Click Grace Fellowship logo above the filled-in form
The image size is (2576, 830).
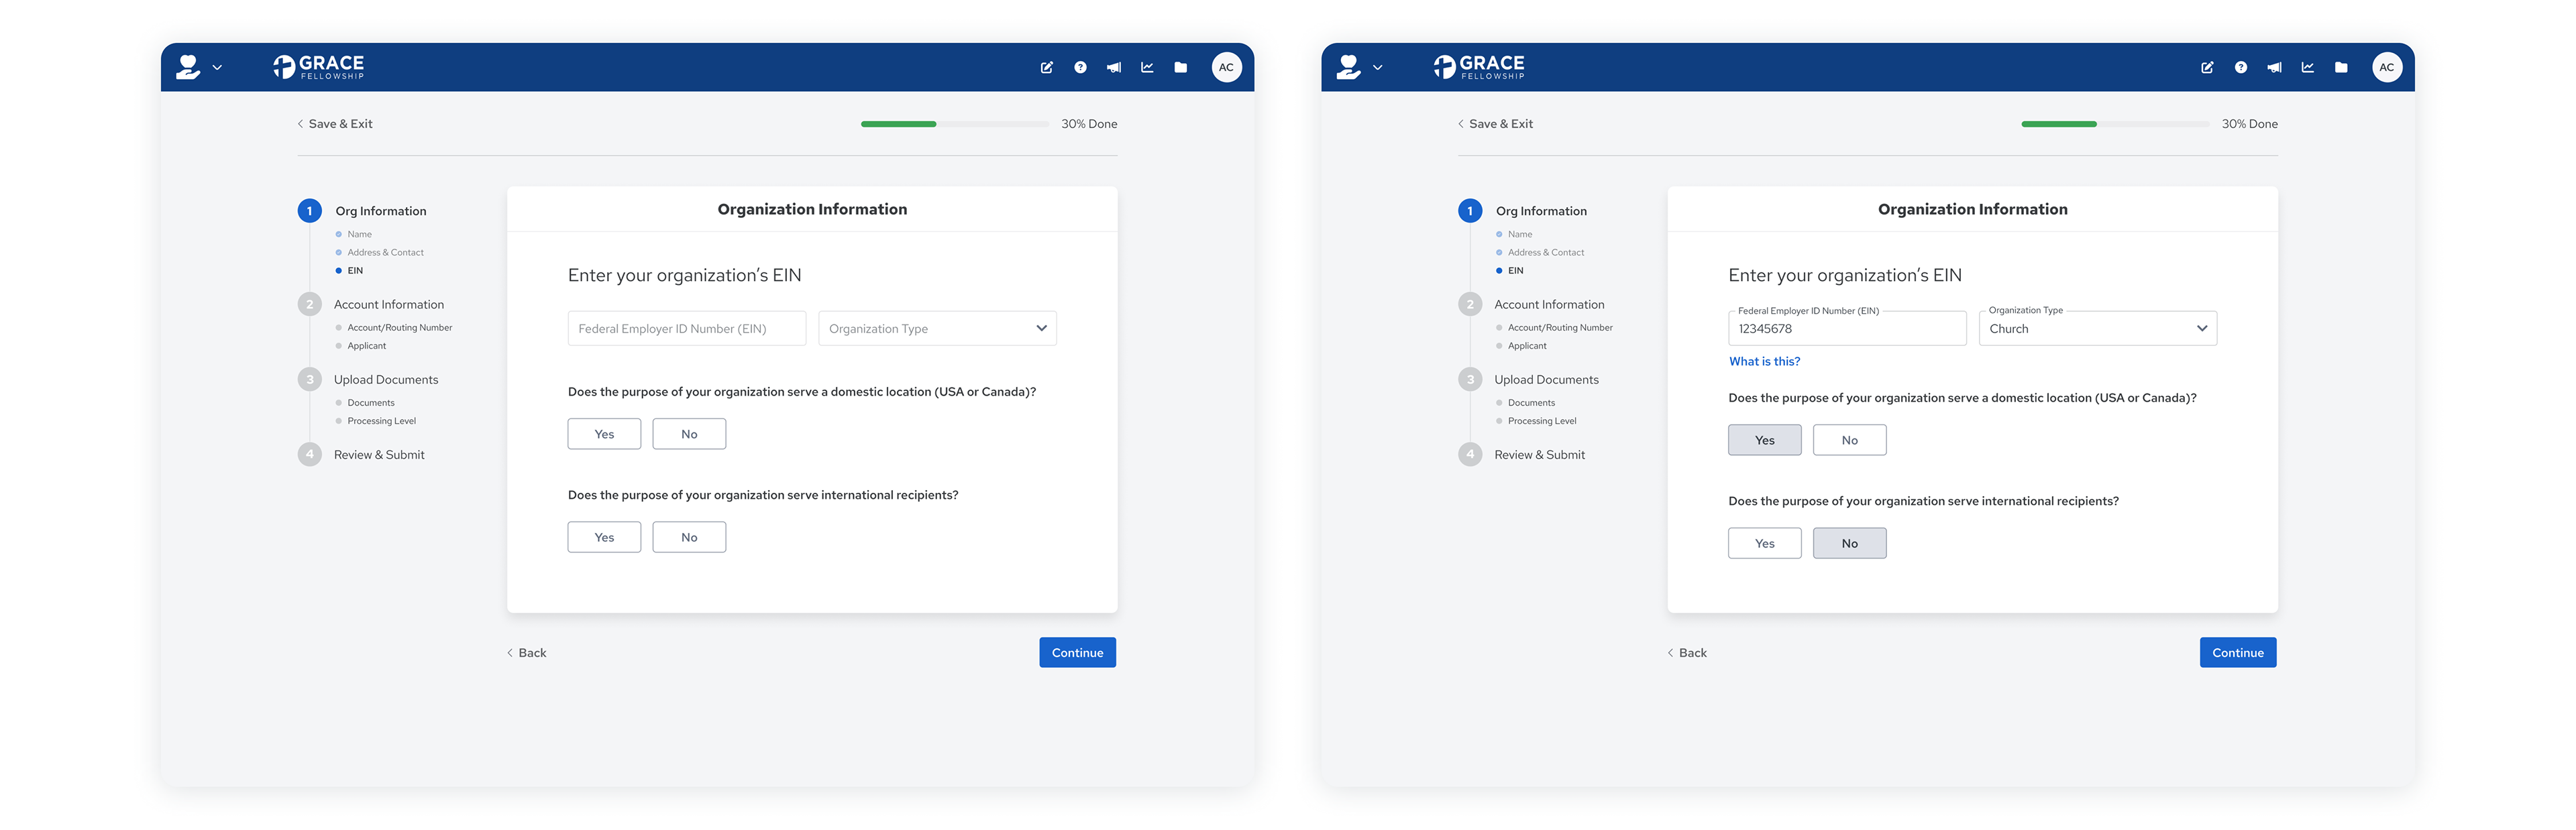[1478, 67]
